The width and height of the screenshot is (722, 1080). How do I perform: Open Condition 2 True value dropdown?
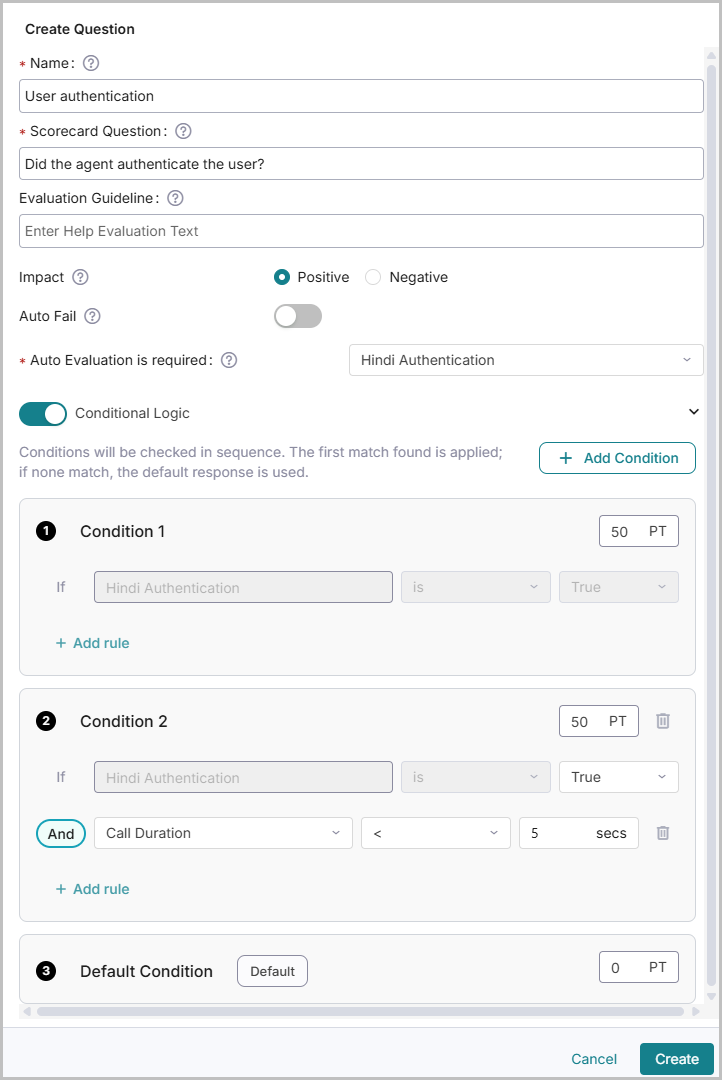coord(619,777)
